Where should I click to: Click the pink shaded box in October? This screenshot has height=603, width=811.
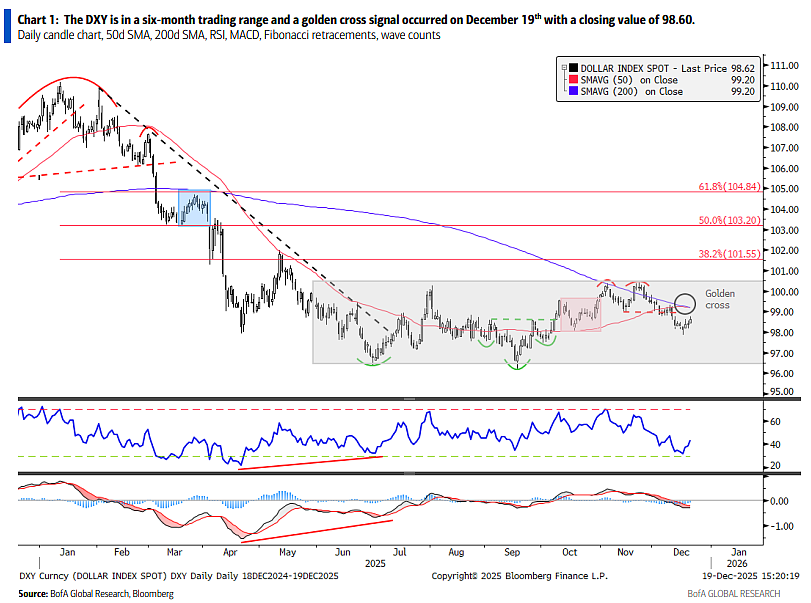coord(580,314)
